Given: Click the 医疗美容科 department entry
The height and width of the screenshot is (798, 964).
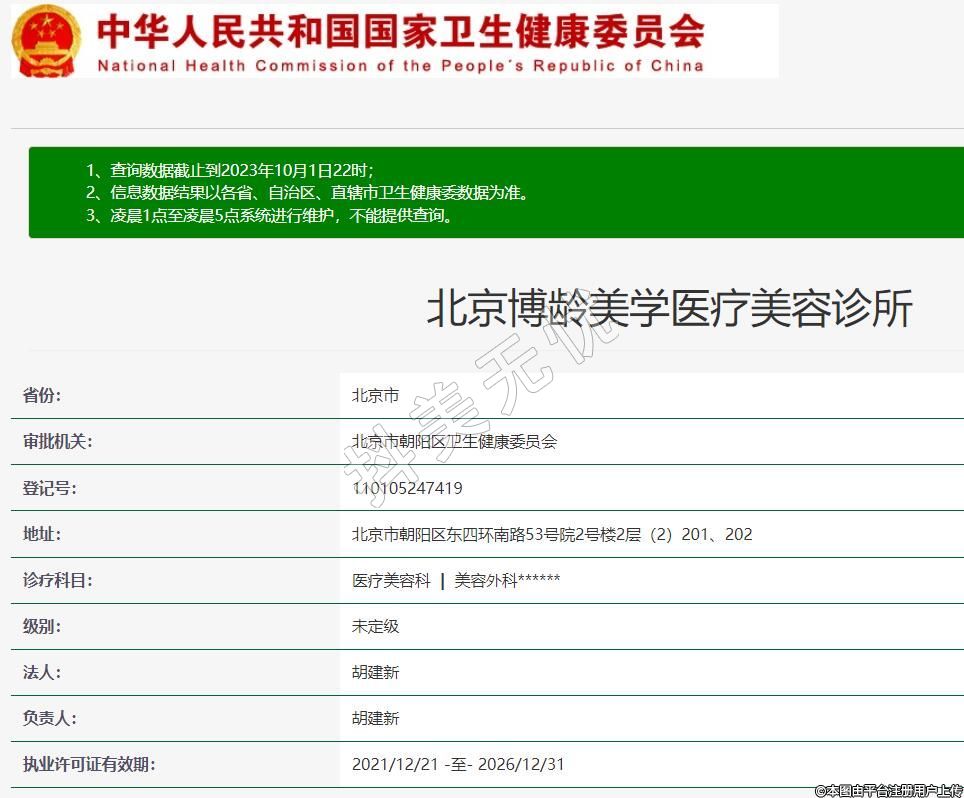Looking at the screenshot, I should coord(391,580).
